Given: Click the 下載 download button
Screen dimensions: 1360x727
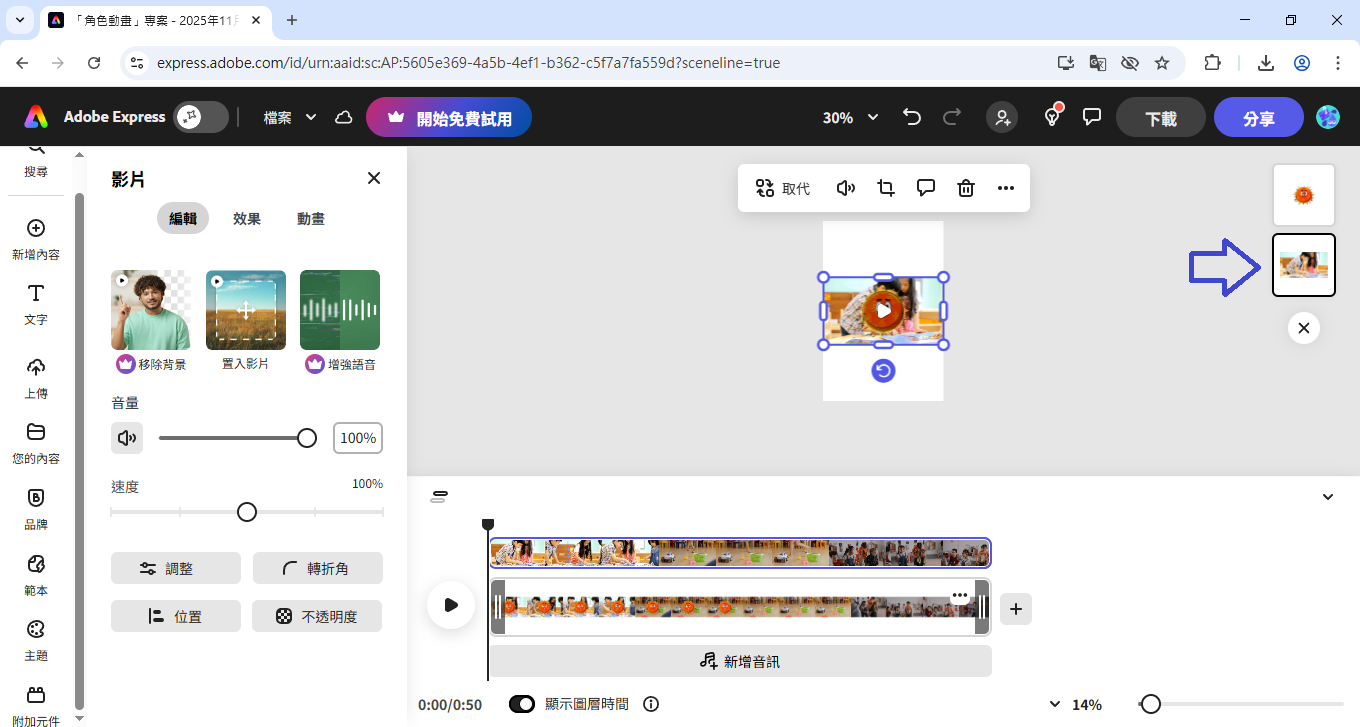Looking at the screenshot, I should tap(1160, 118).
